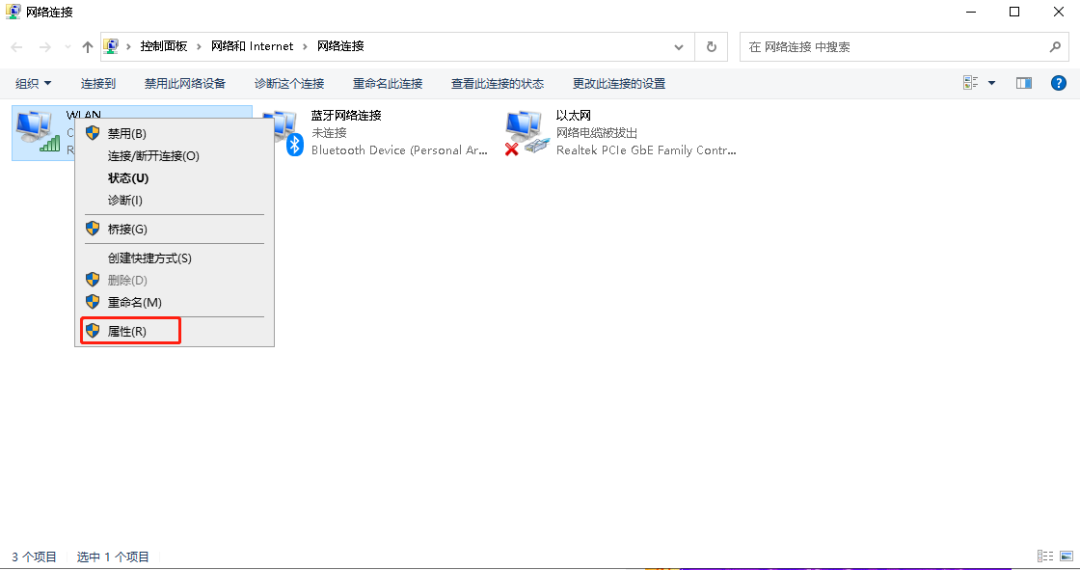This screenshot has height=570, width=1080.
Task: Open the 组织 dropdown menu
Action: point(33,83)
